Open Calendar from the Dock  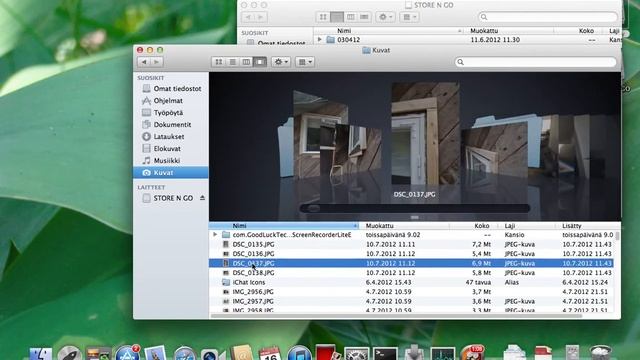tap(270, 353)
